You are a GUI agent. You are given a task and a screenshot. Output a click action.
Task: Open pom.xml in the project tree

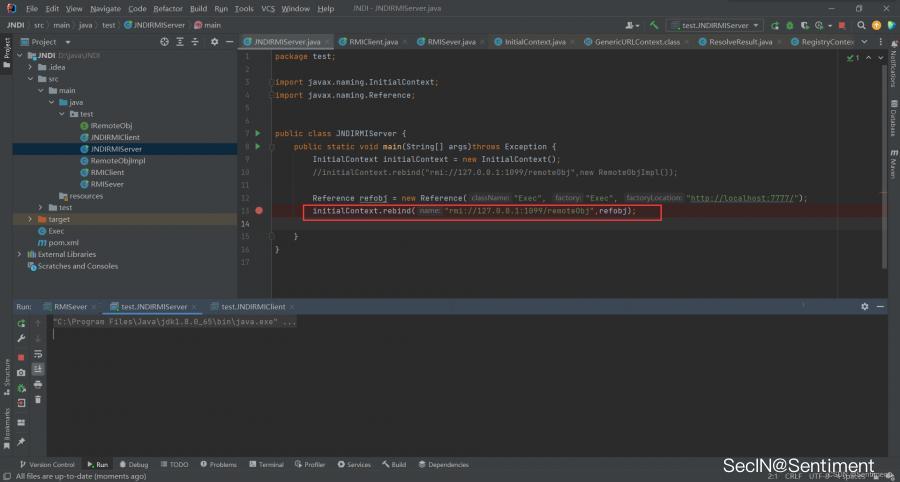pos(62,242)
